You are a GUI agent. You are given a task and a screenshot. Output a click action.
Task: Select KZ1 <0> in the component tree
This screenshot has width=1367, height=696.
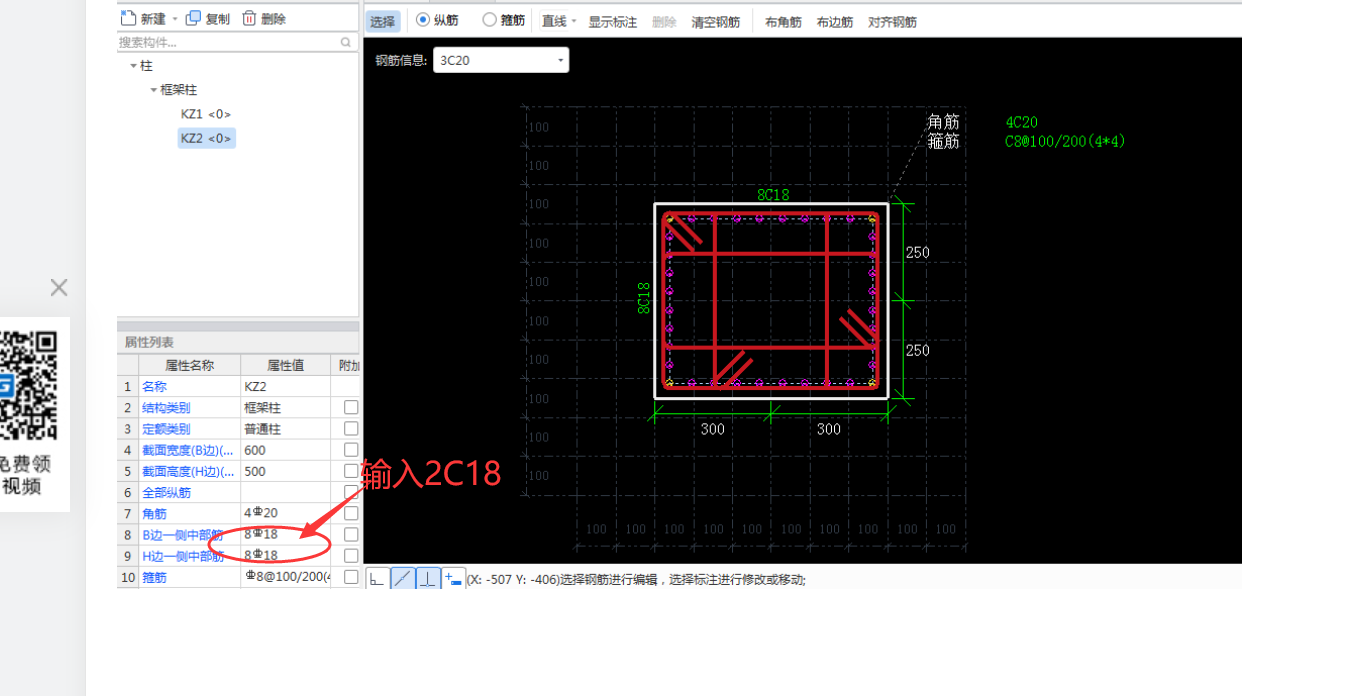click(206, 114)
